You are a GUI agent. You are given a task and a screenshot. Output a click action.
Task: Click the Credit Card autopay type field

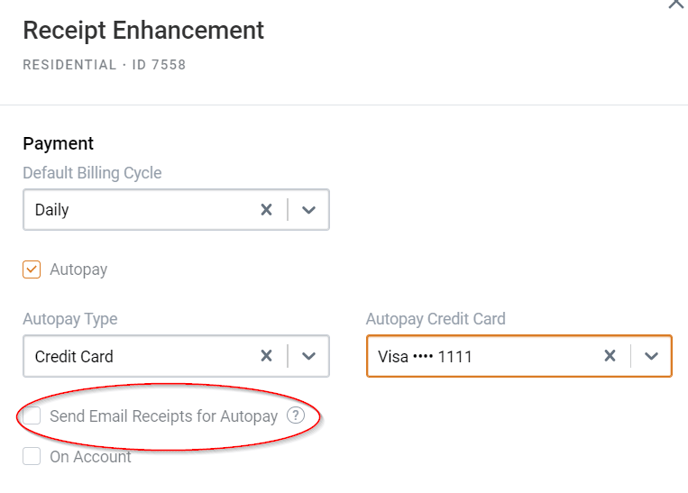(176, 356)
